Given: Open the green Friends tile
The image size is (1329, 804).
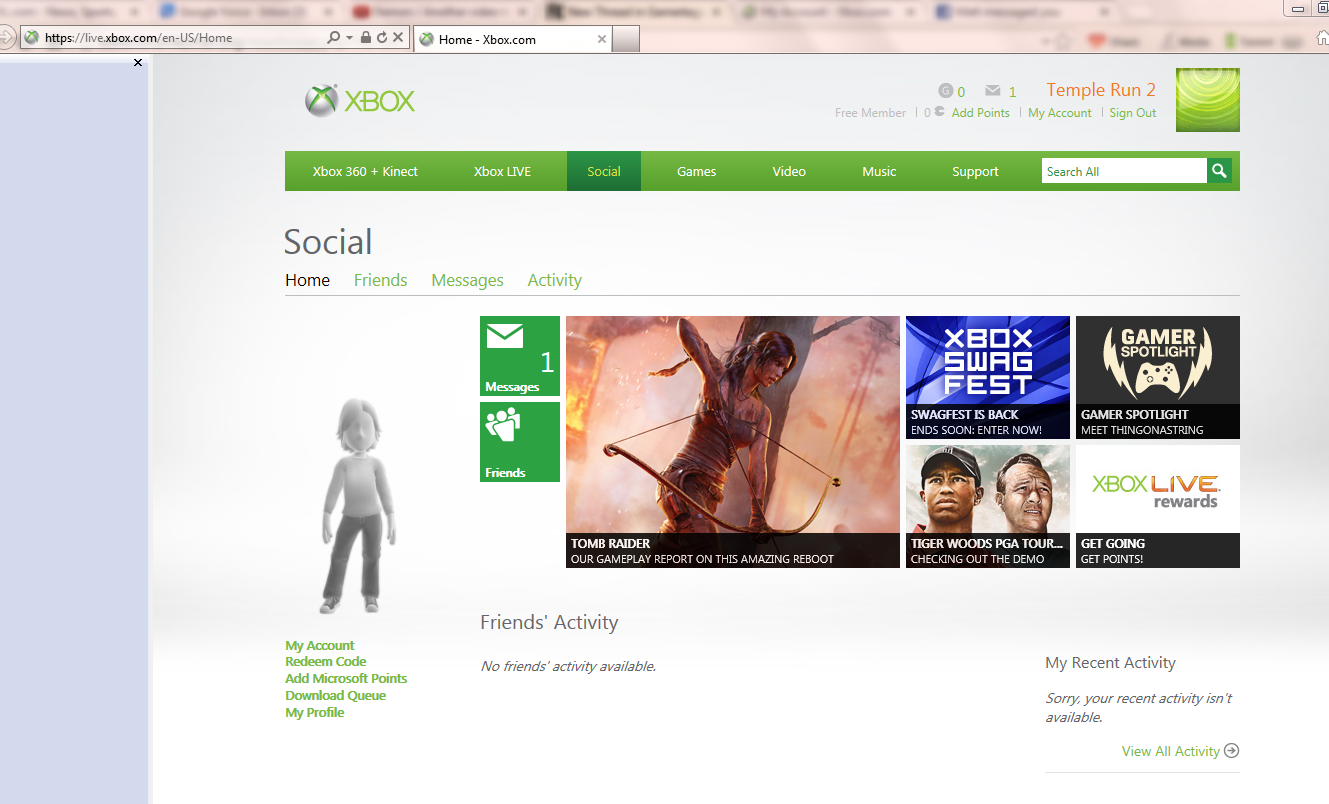Looking at the screenshot, I should (520, 442).
